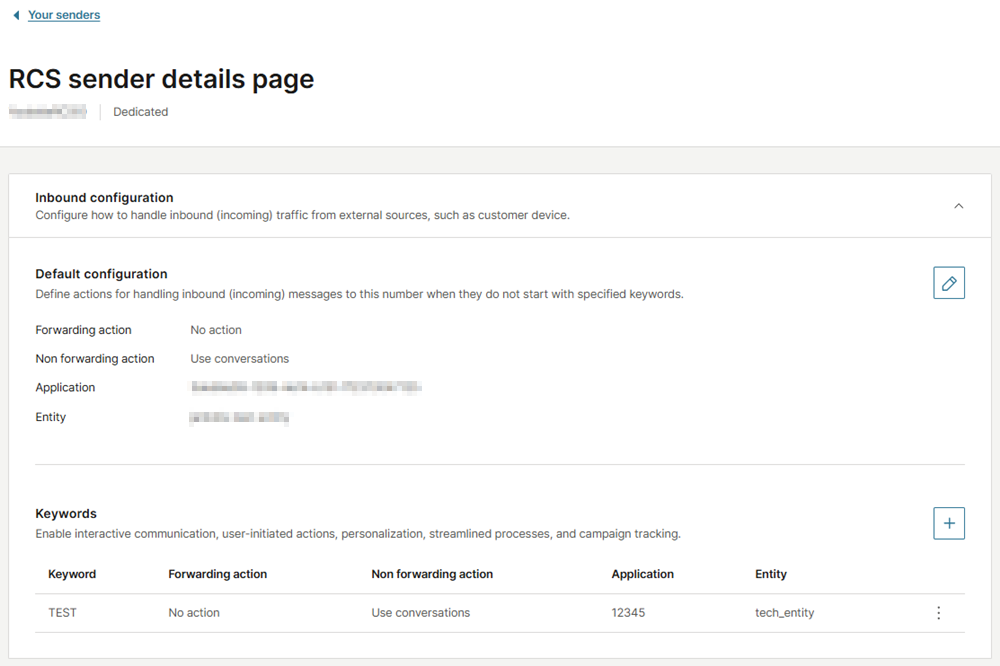The image size is (1000, 666).
Task: Click the pencil icon to edit Default configuration
Action: (x=948, y=282)
